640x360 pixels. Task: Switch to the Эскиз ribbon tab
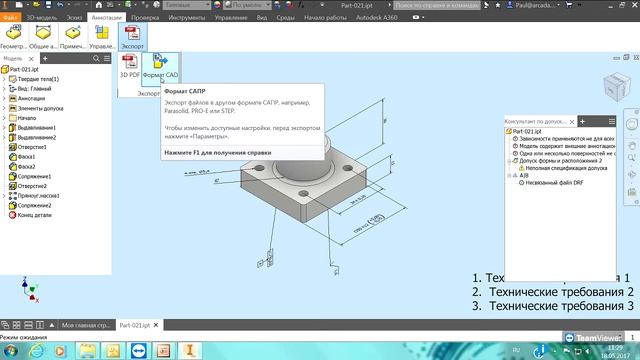pyautogui.click(x=74, y=18)
